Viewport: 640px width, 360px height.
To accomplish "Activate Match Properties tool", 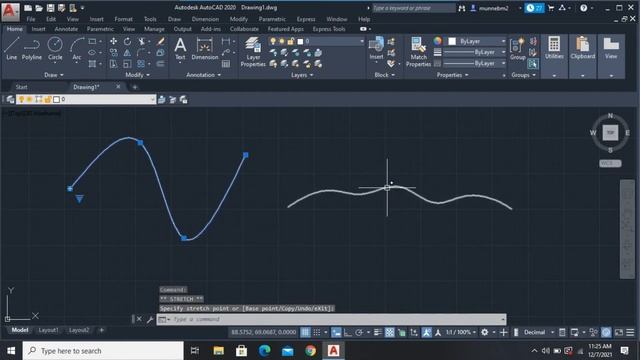I will [x=418, y=51].
